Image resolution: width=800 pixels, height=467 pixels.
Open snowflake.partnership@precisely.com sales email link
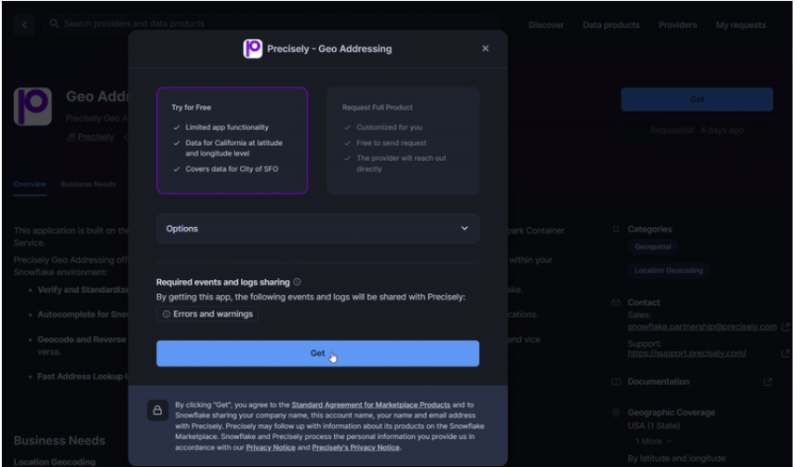(x=702, y=327)
